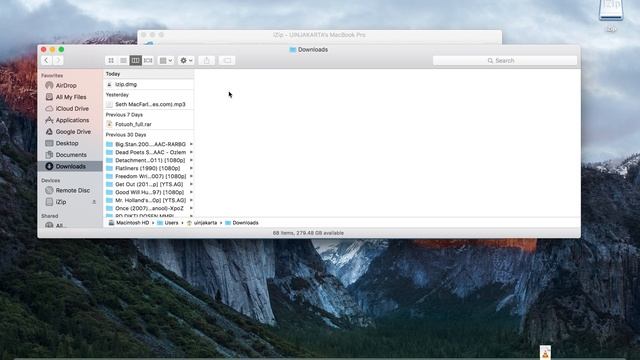This screenshot has height=360, width=640.
Task: Click Downloads in the path bar
Action: point(242,223)
